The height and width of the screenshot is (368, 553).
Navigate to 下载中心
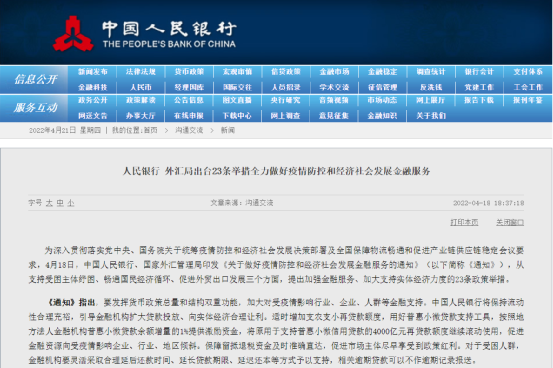pyautogui.click(x=237, y=116)
